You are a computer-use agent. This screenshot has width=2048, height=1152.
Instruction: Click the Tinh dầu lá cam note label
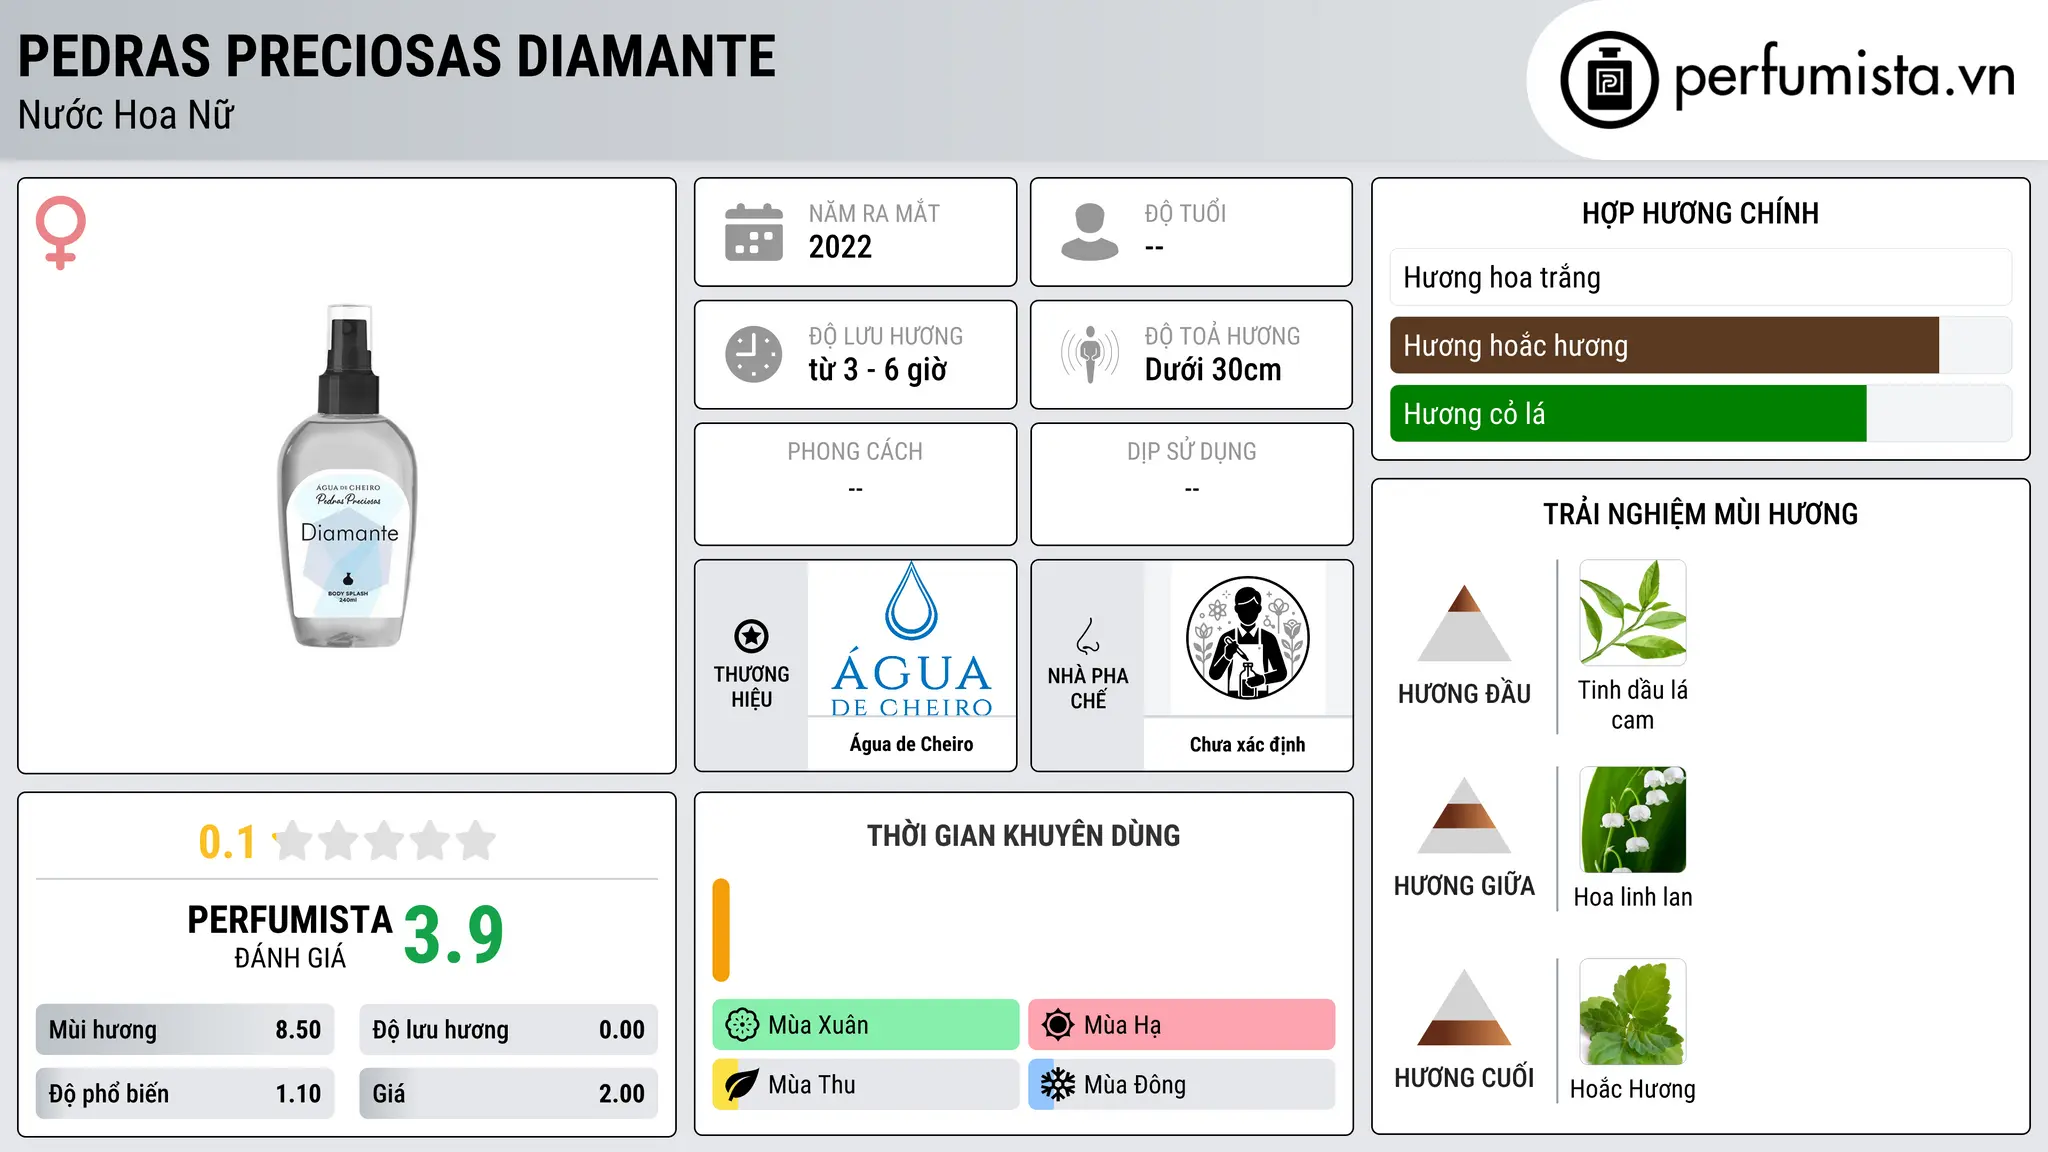click(x=1633, y=705)
